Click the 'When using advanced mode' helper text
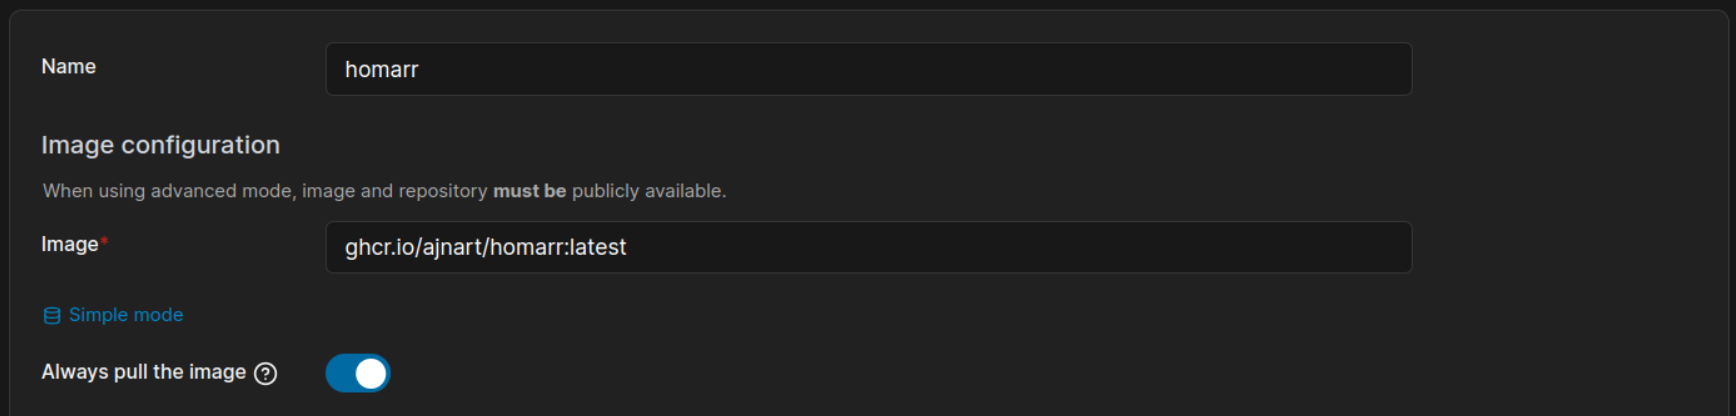This screenshot has width=1736, height=416. coord(168,191)
